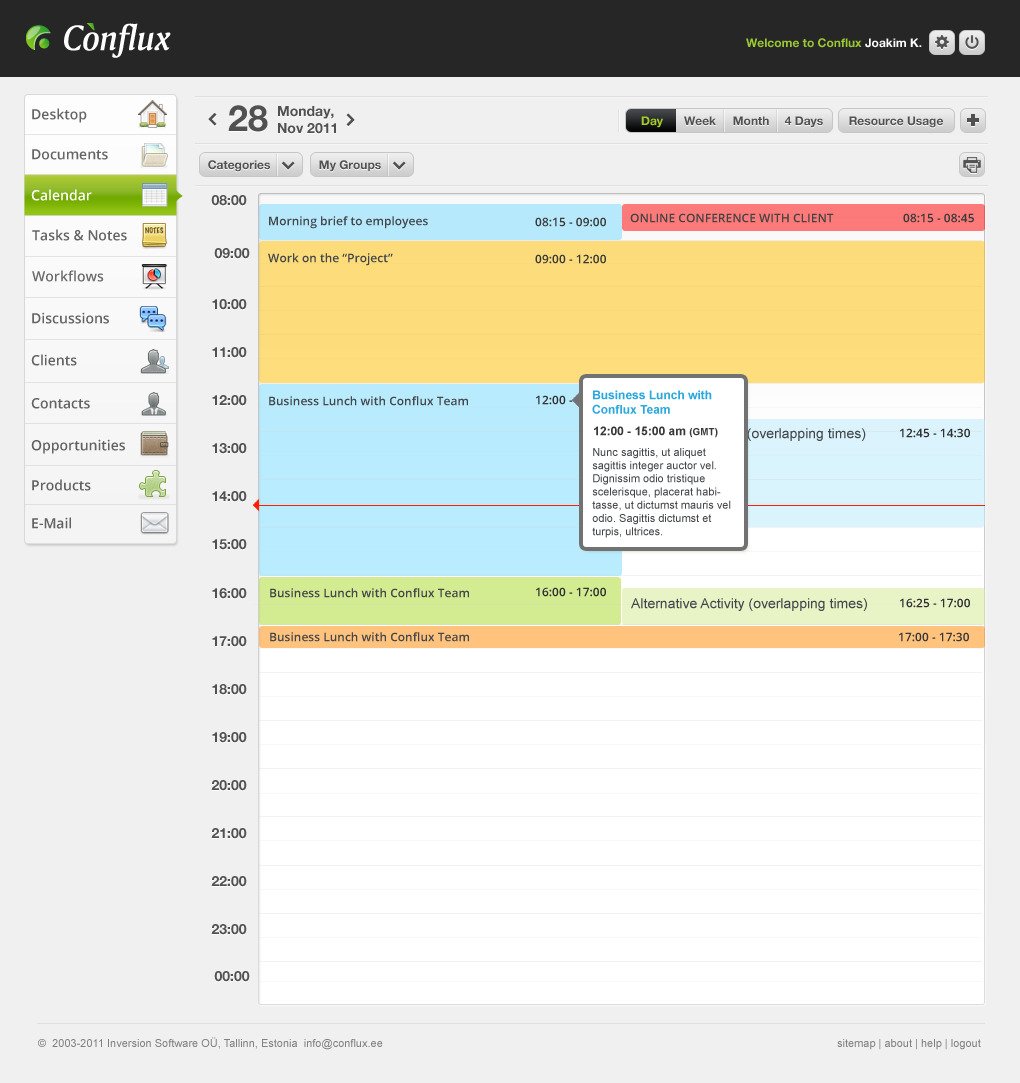
Task: Open Discussions menu item
Action: 101,318
